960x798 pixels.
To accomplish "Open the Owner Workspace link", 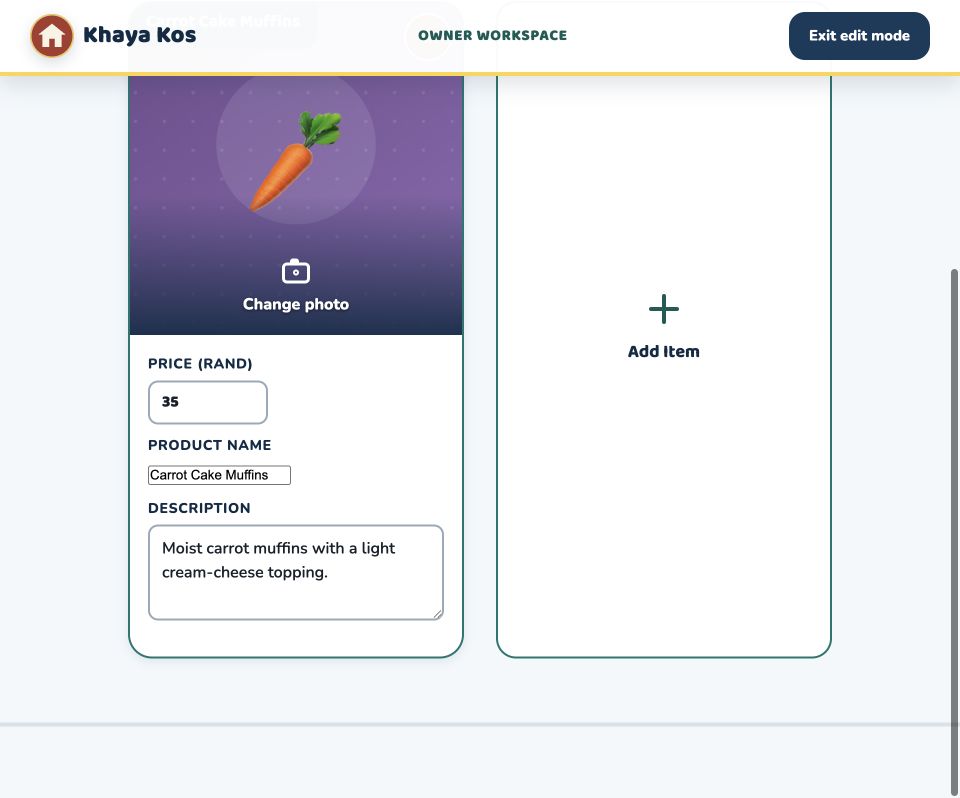I will [492, 36].
